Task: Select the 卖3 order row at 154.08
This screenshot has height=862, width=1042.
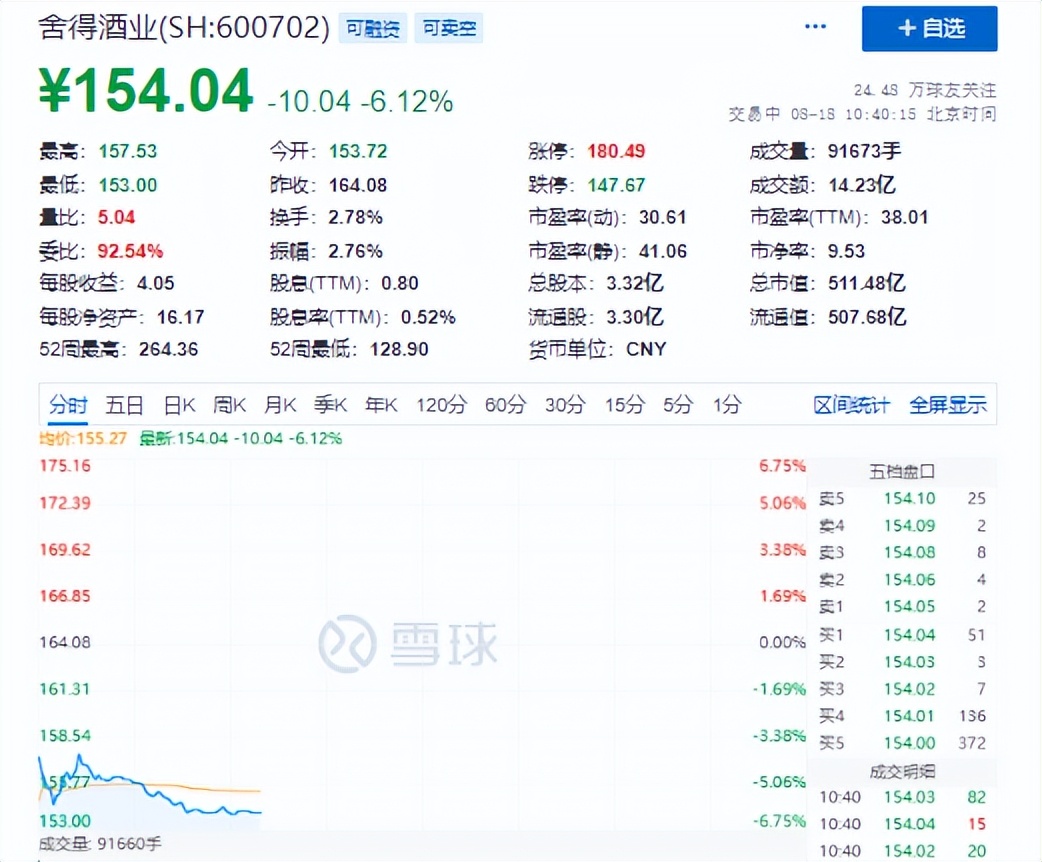Action: click(902, 552)
